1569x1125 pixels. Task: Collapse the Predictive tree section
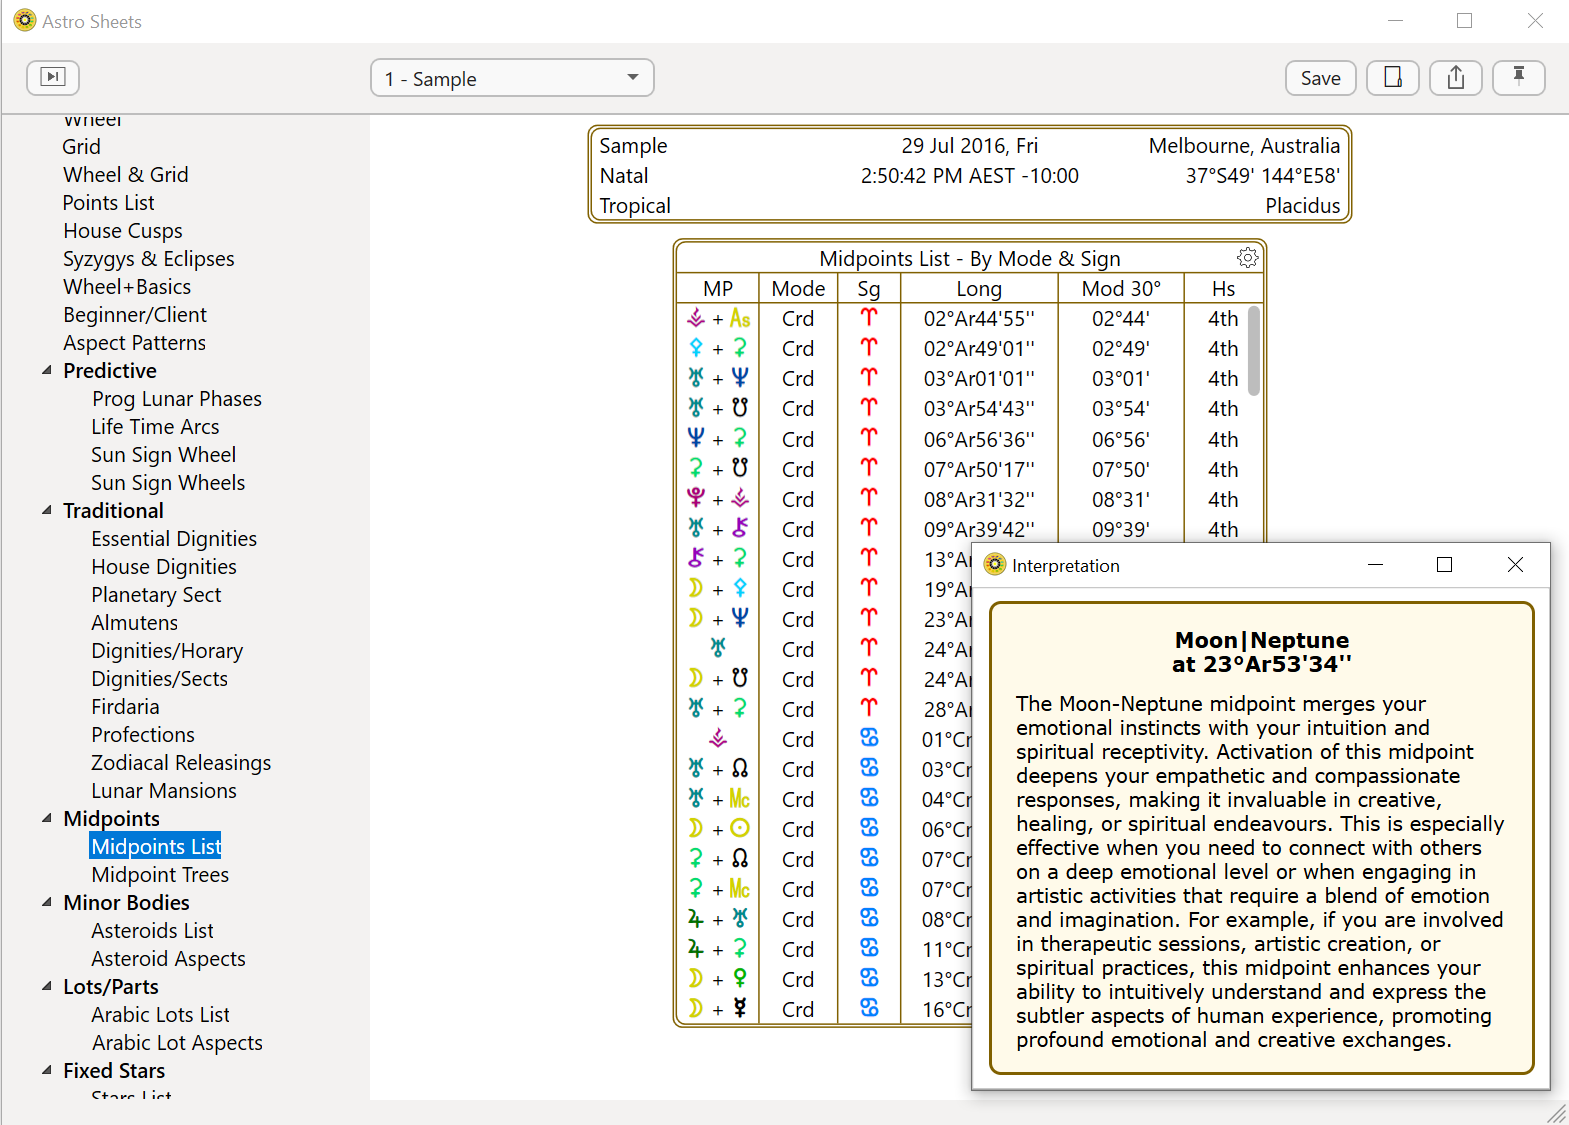47,370
